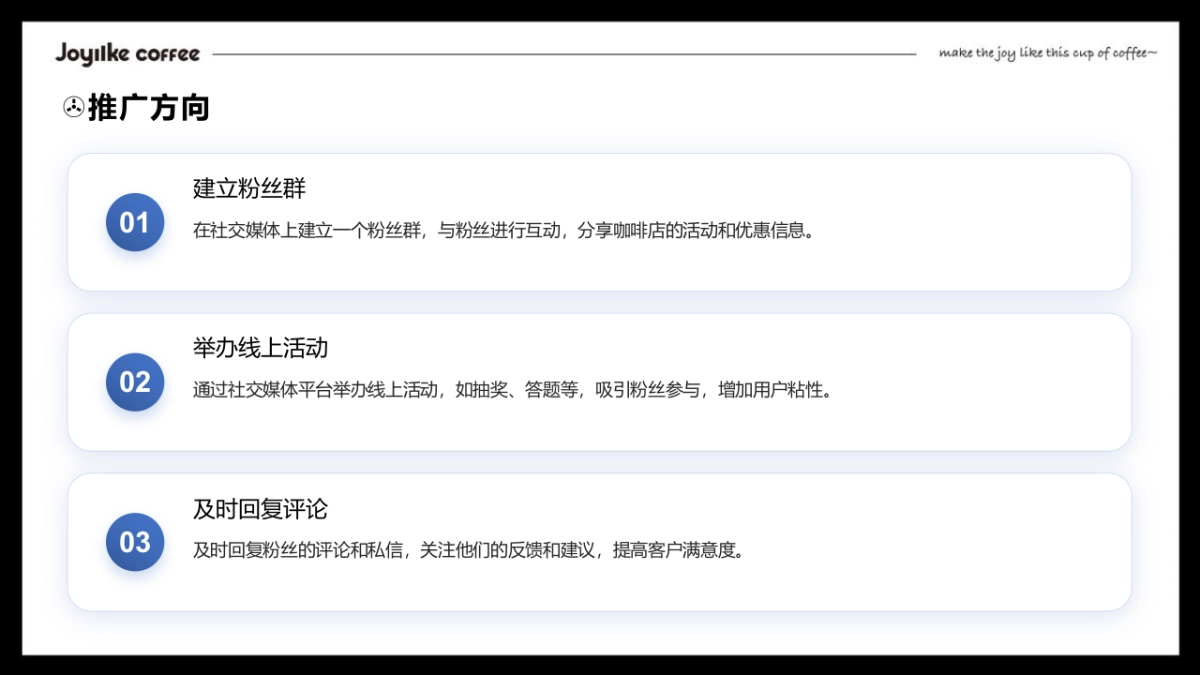
Task: Click the description text under 及时回复评论
Action: tap(469, 550)
